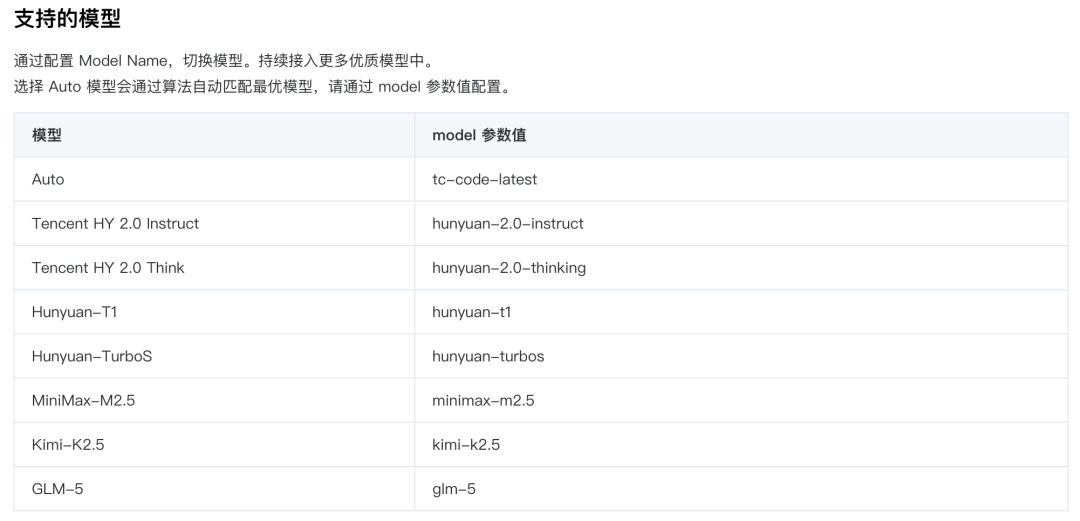Viewport: 1080px width, 521px height.
Task: Select the MiniMax-M2.5 model name cell
Action: (x=83, y=400)
